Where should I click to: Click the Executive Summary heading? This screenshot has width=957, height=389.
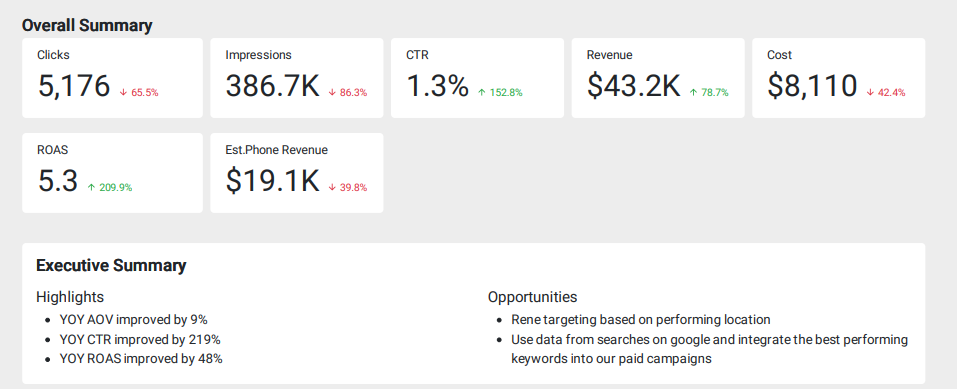111,266
